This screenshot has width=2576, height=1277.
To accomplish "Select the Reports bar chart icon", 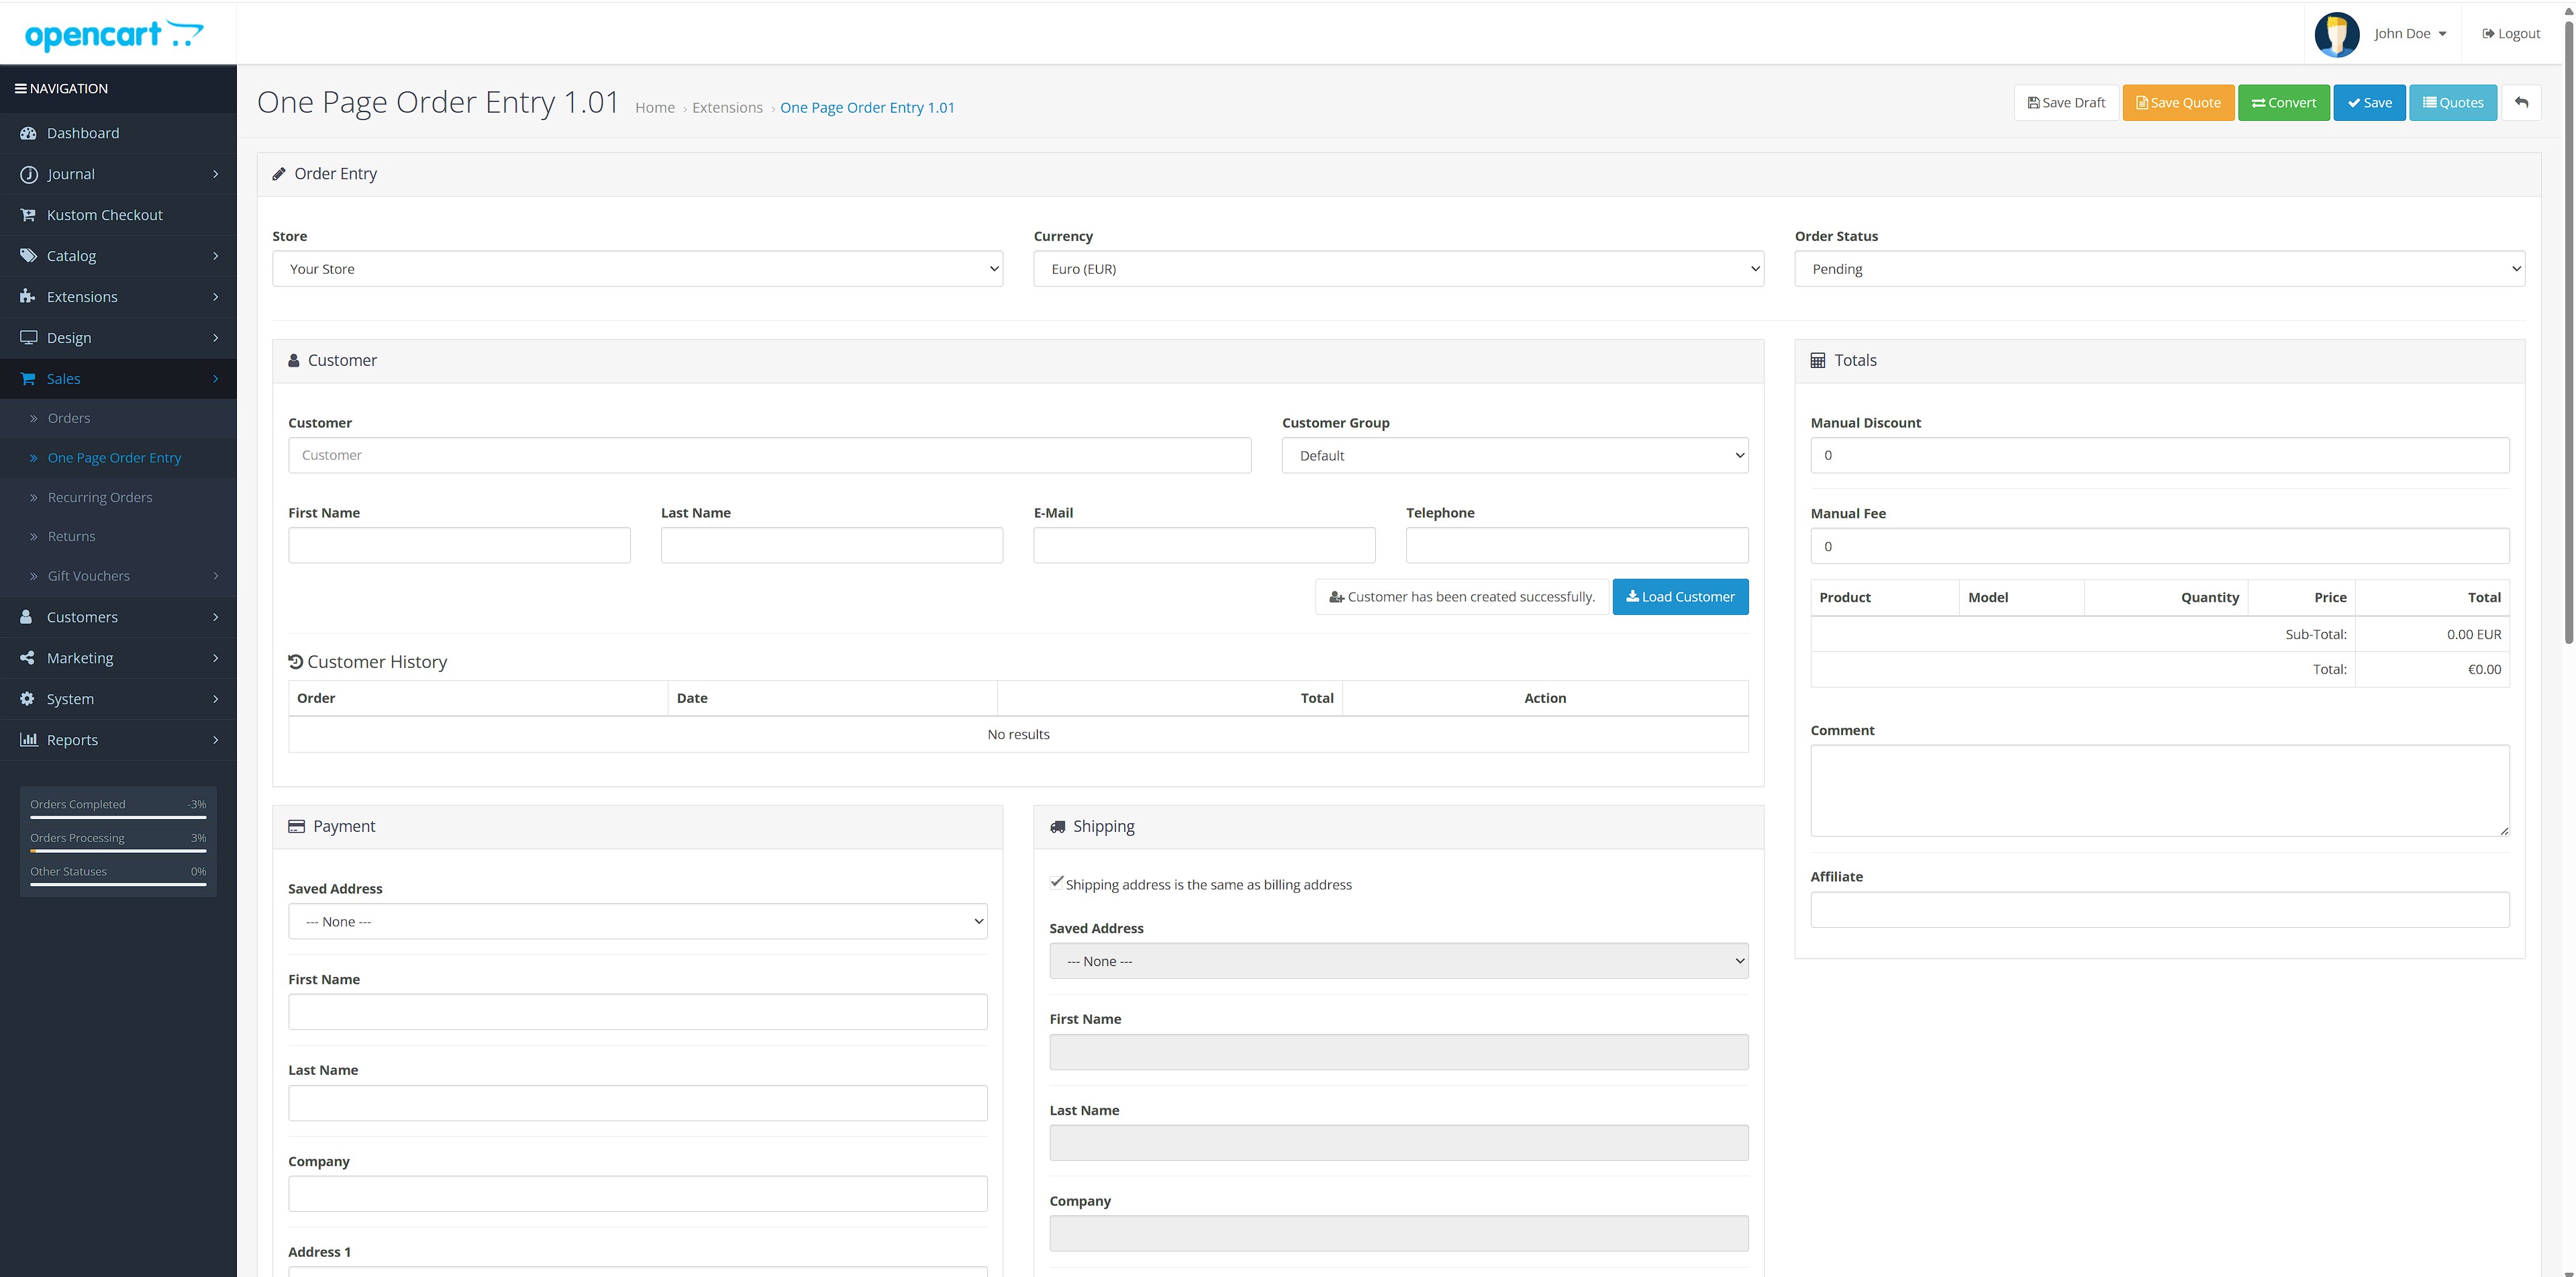I will point(28,739).
